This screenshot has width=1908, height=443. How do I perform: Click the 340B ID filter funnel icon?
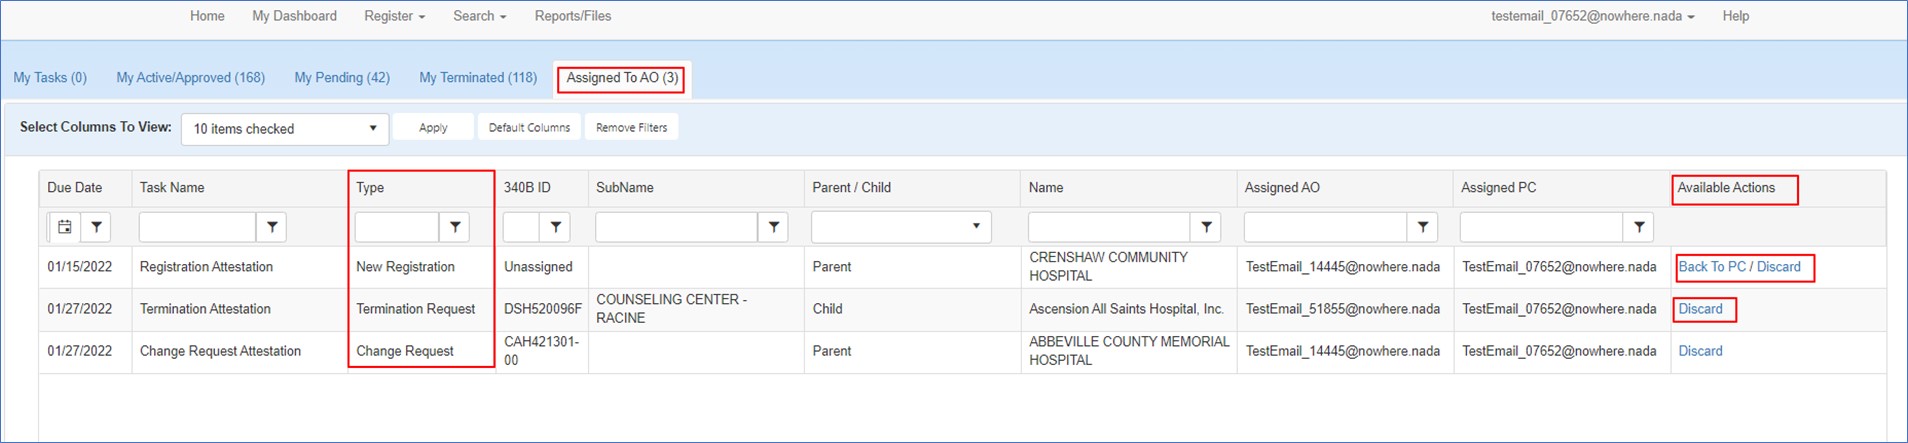point(555,227)
